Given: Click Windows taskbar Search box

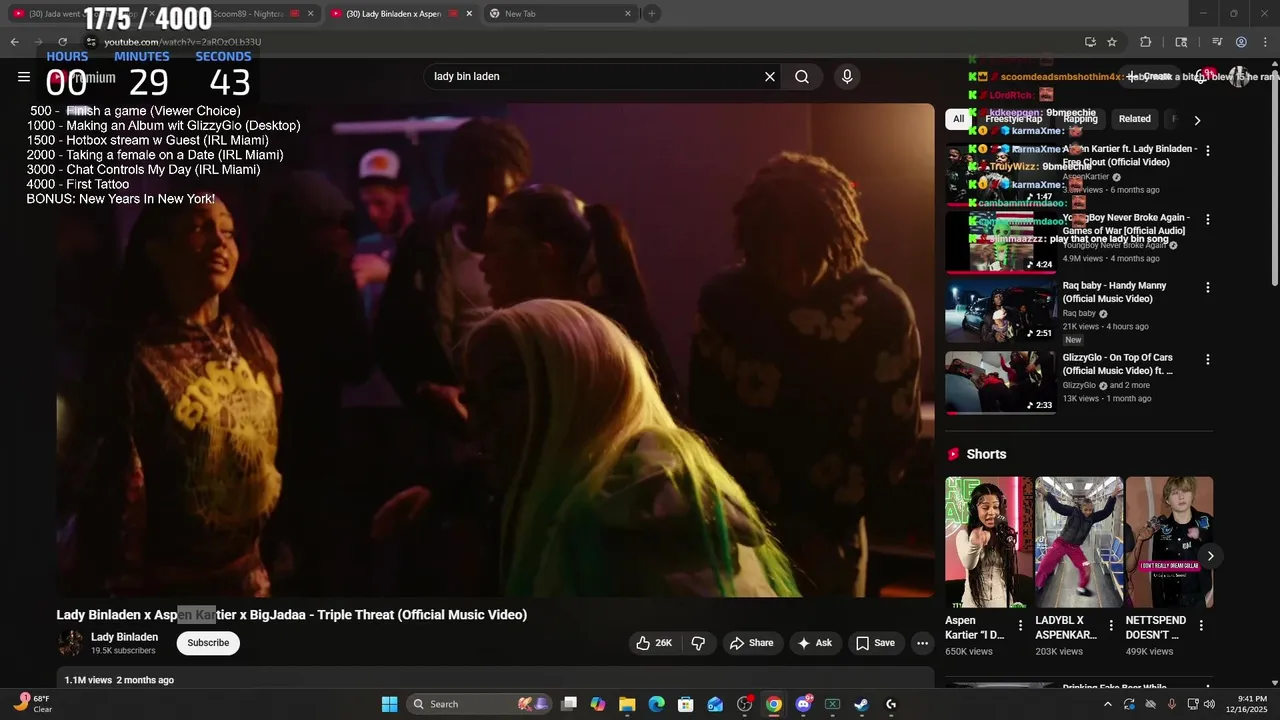Looking at the screenshot, I should pyautogui.click(x=480, y=704).
